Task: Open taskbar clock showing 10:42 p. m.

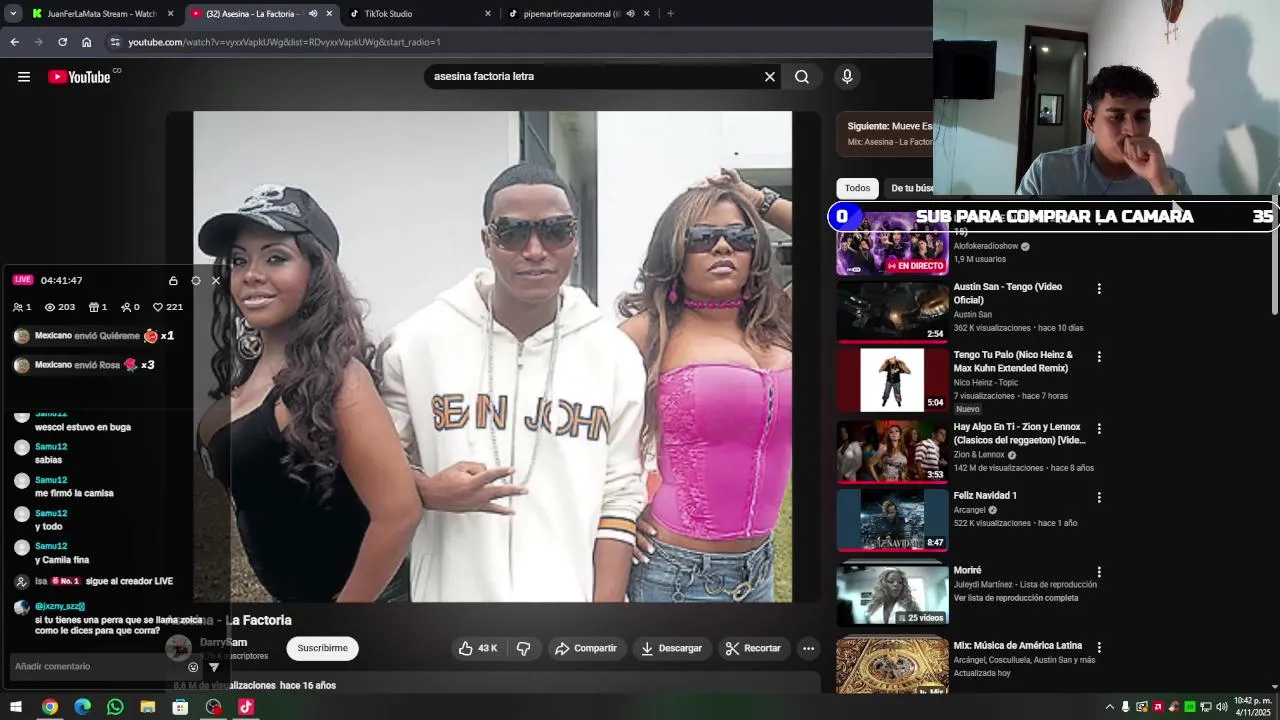Action: coord(1252,707)
